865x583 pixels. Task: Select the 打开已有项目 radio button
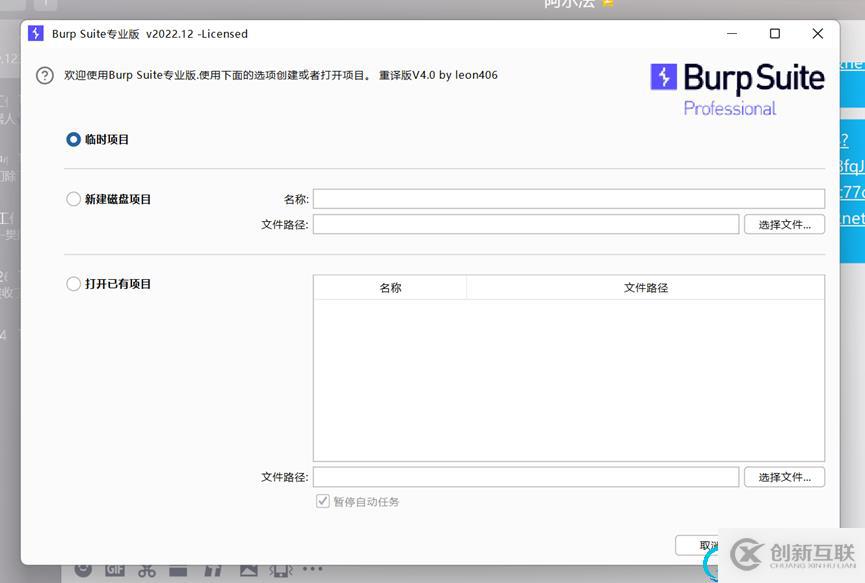point(73,284)
